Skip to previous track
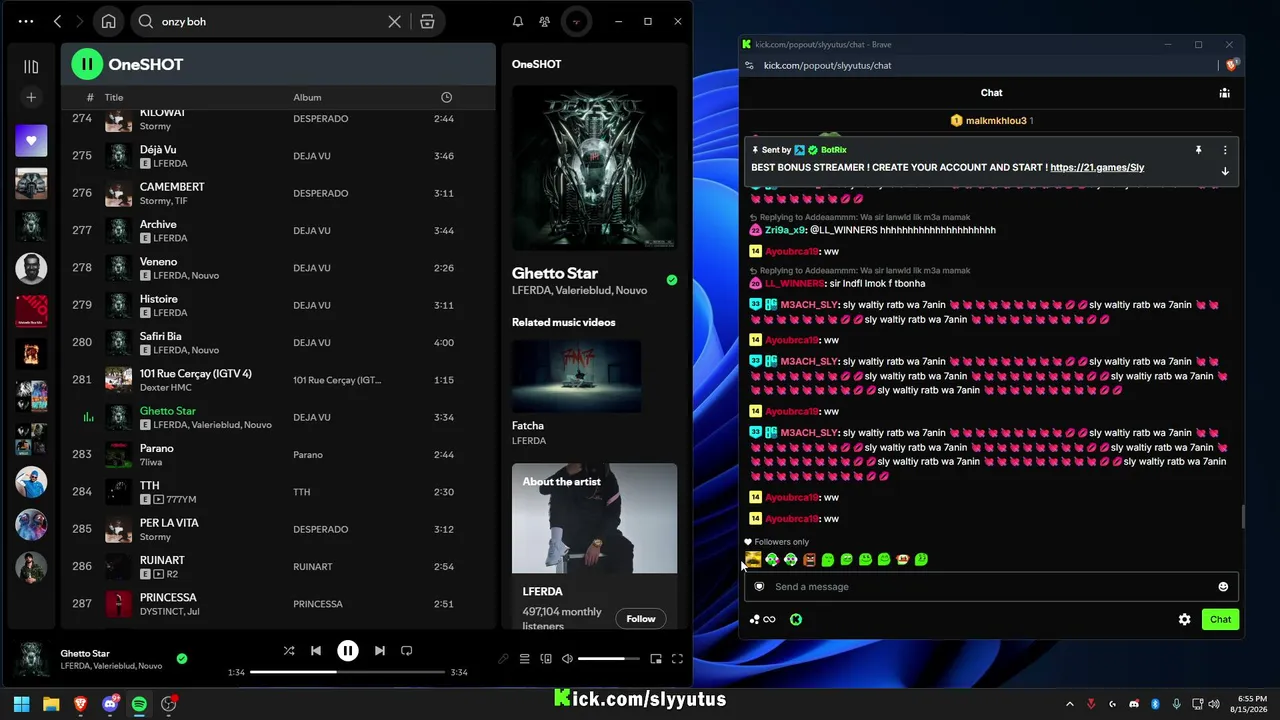Viewport: 1280px width, 720px height. click(316, 651)
